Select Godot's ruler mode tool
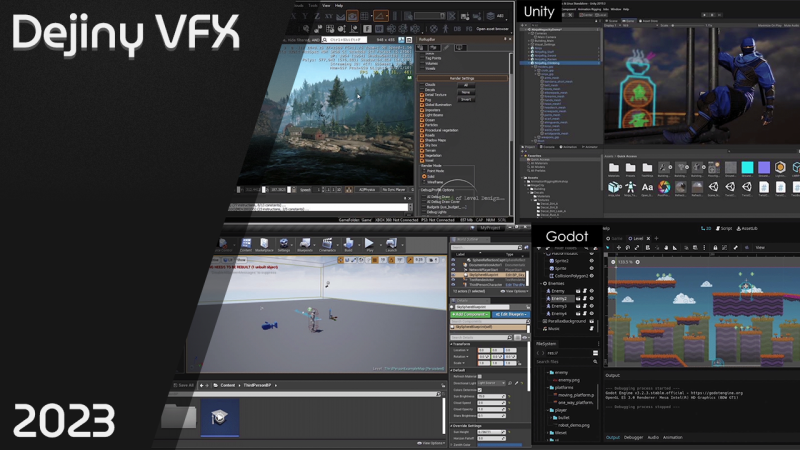The width and height of the screenshot is (800, 450). pyautogui.click(x=675, y=247)
